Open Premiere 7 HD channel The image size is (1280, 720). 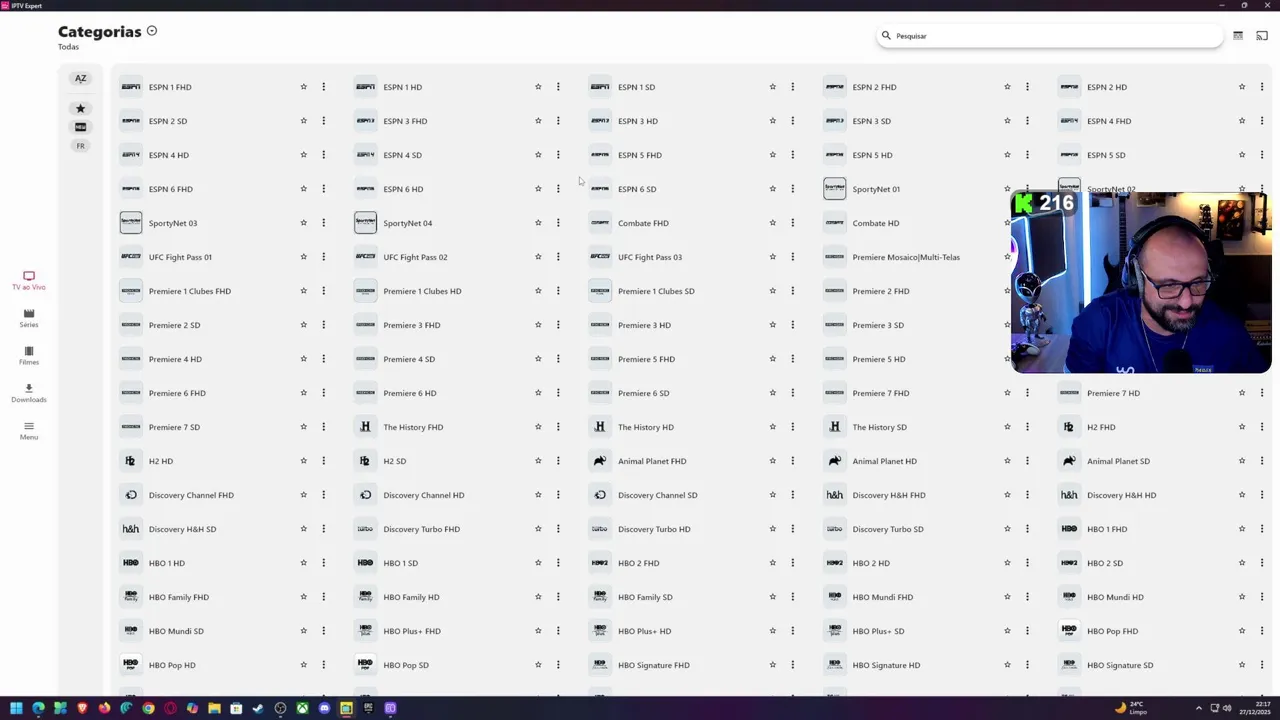coord(1114,393)
